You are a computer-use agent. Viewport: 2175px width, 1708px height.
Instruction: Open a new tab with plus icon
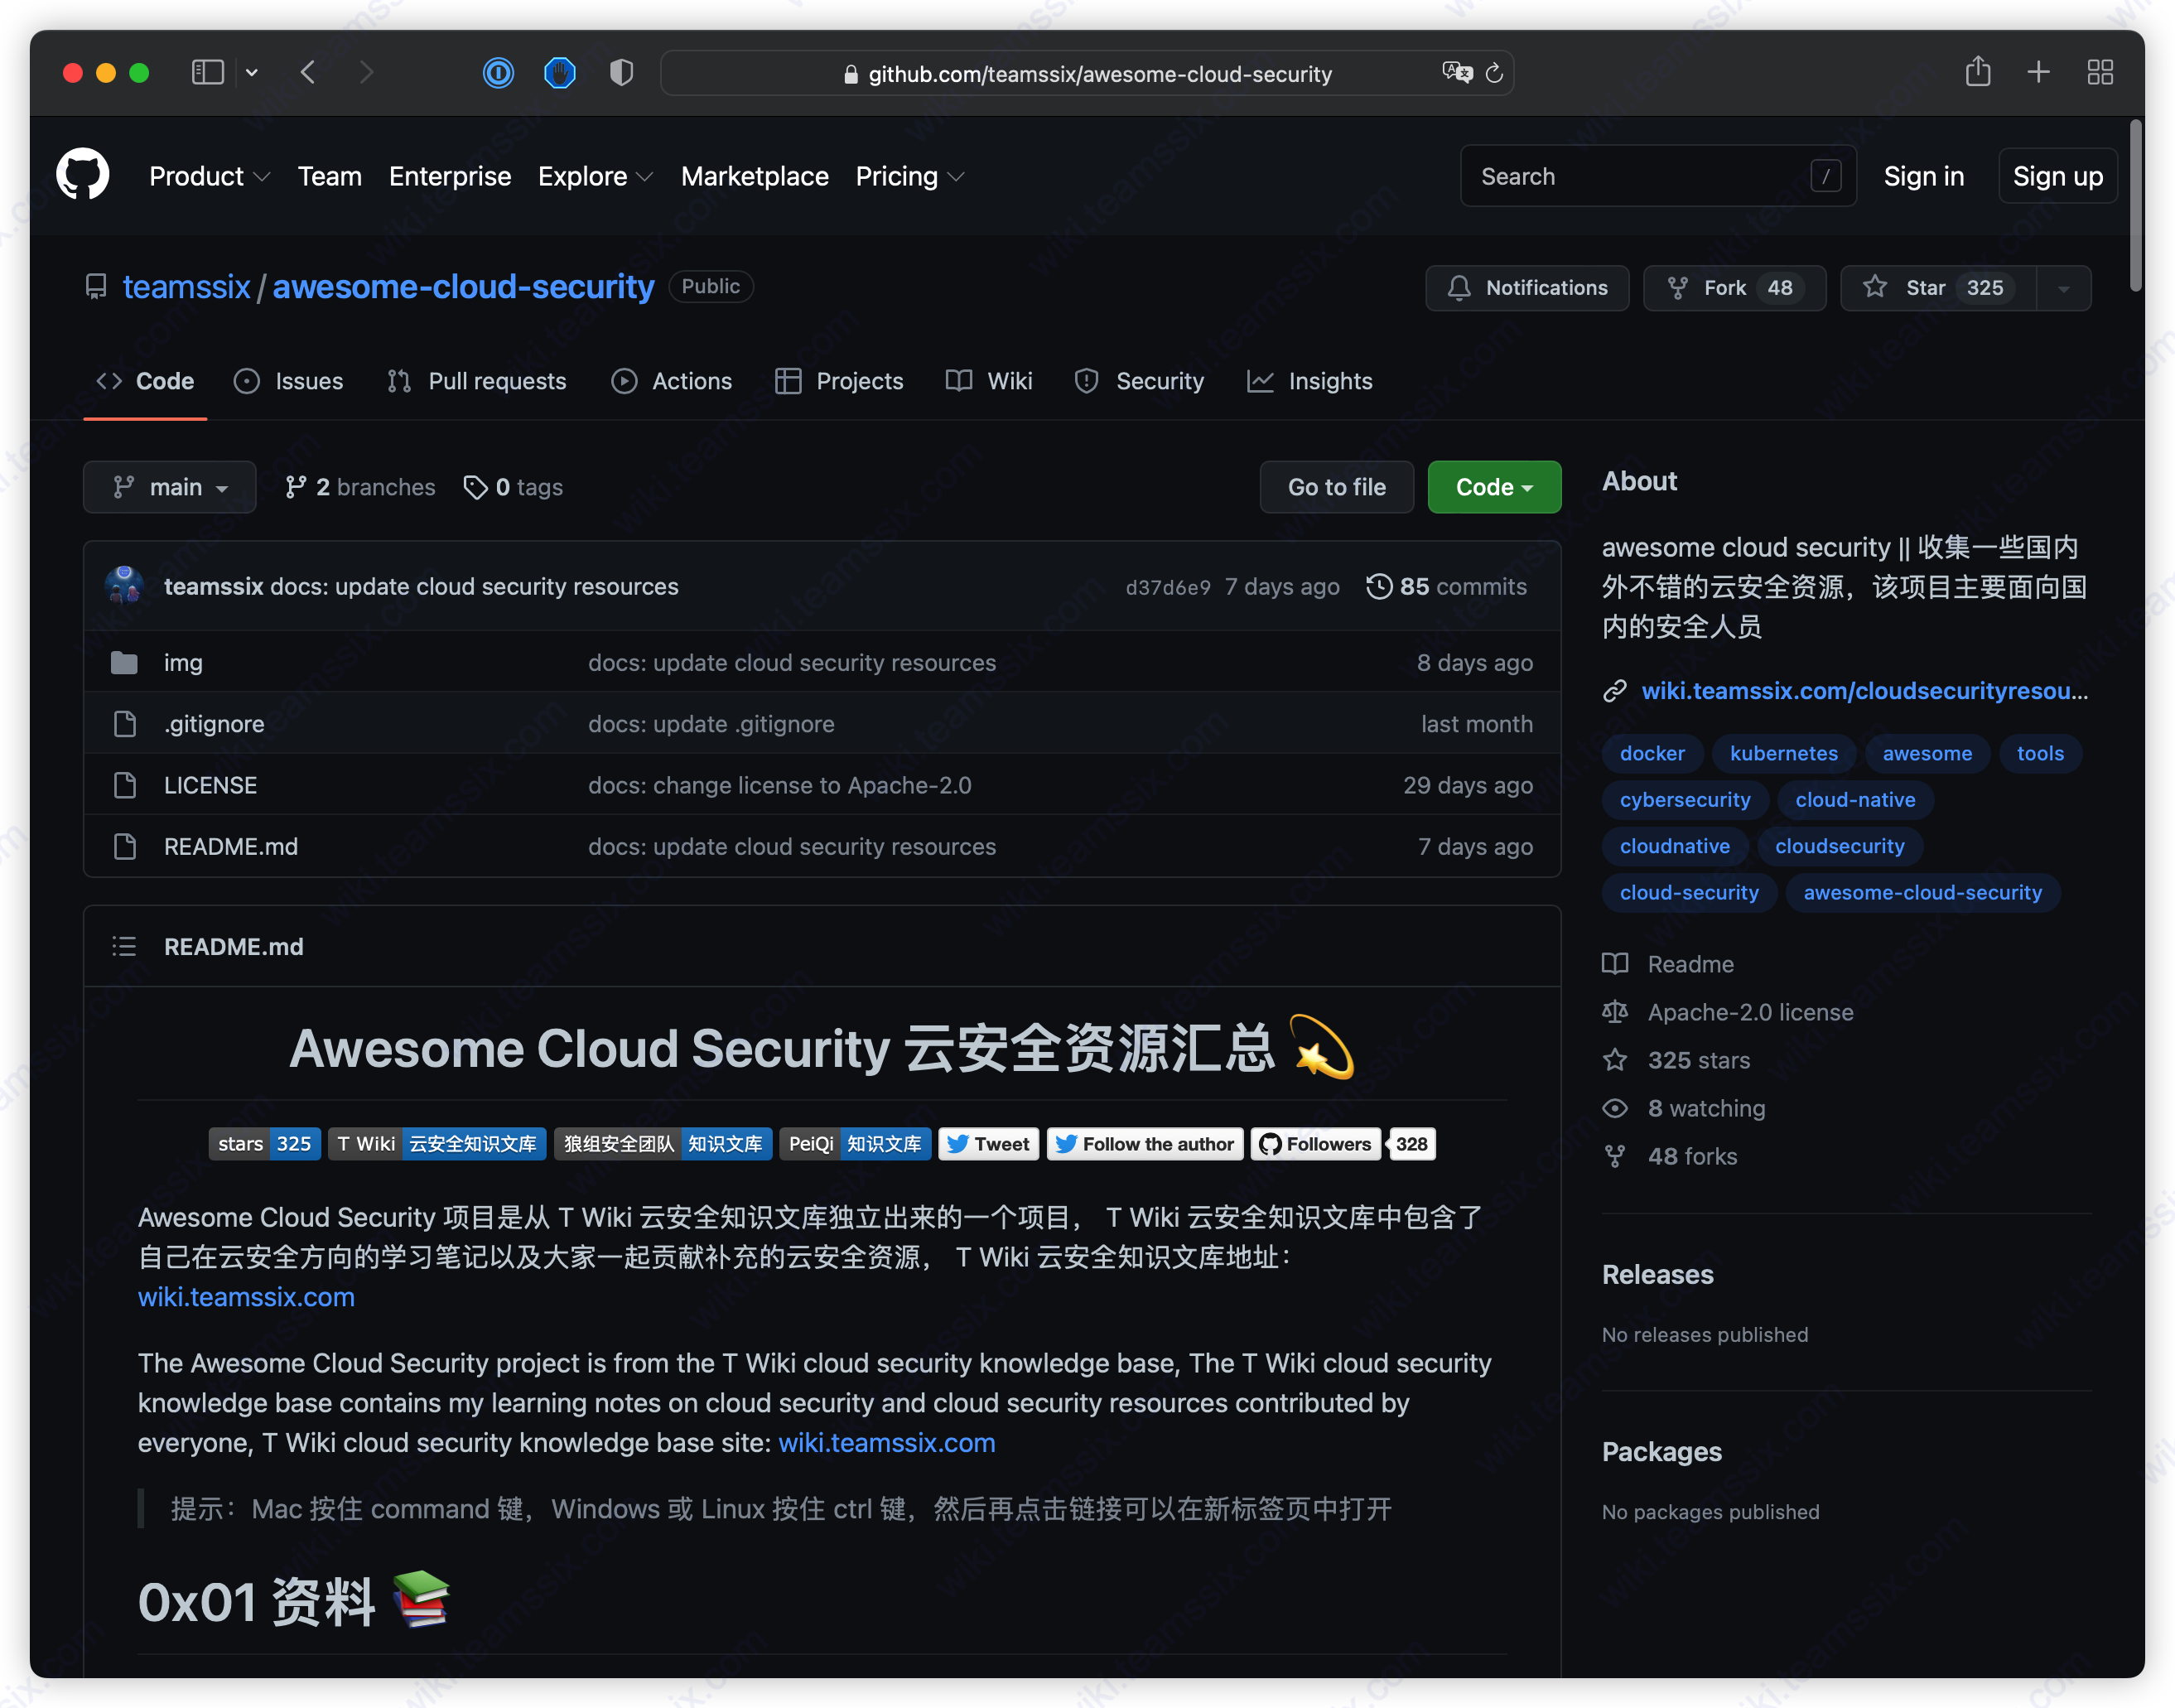click(x=2038, y=72)
